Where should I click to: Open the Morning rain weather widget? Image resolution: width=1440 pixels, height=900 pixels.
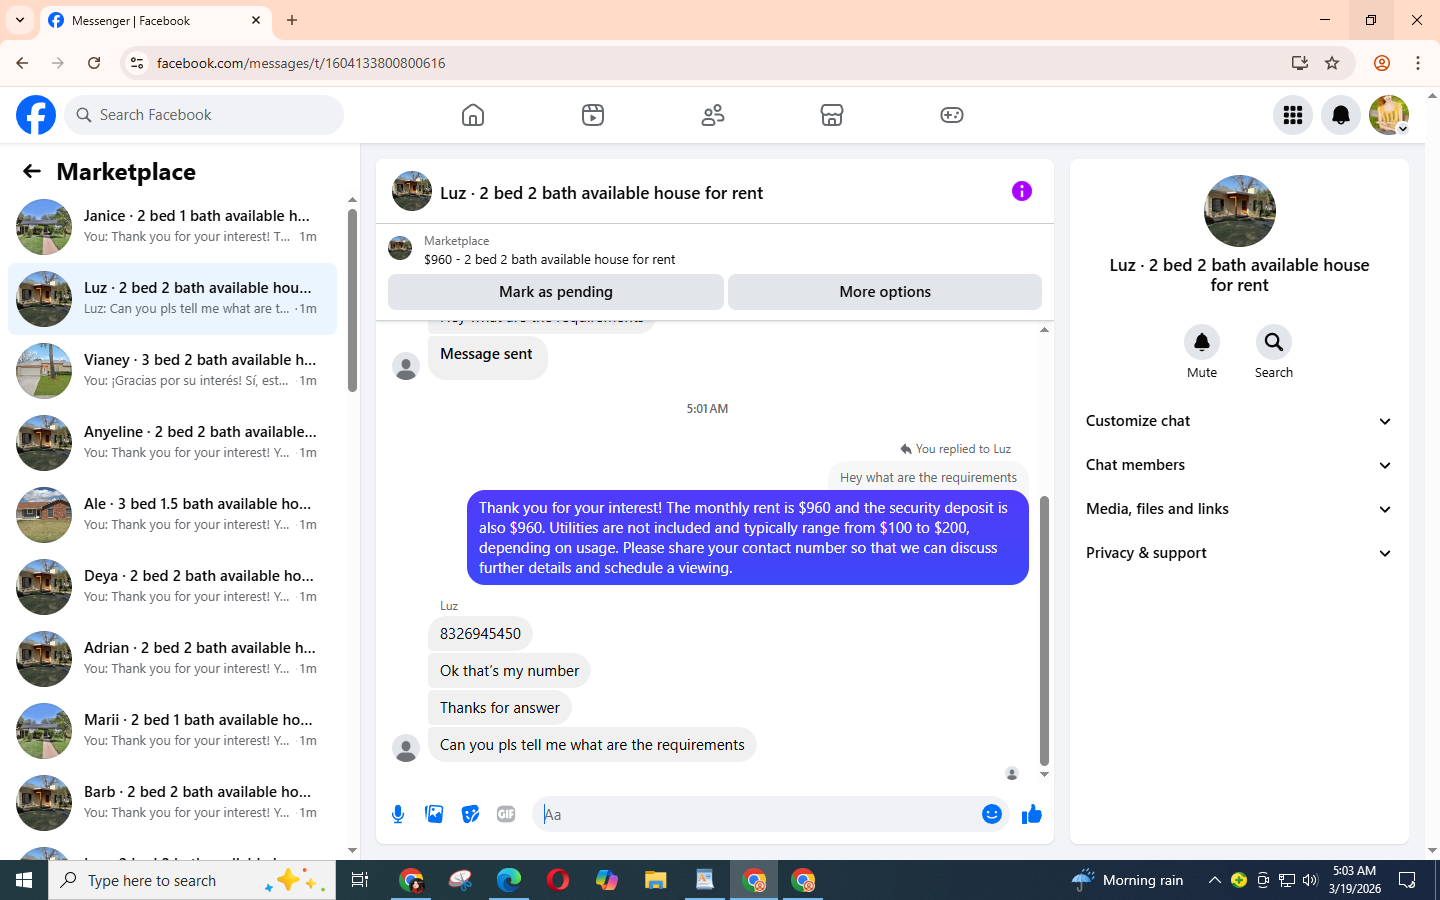[x=1127, y=880]
